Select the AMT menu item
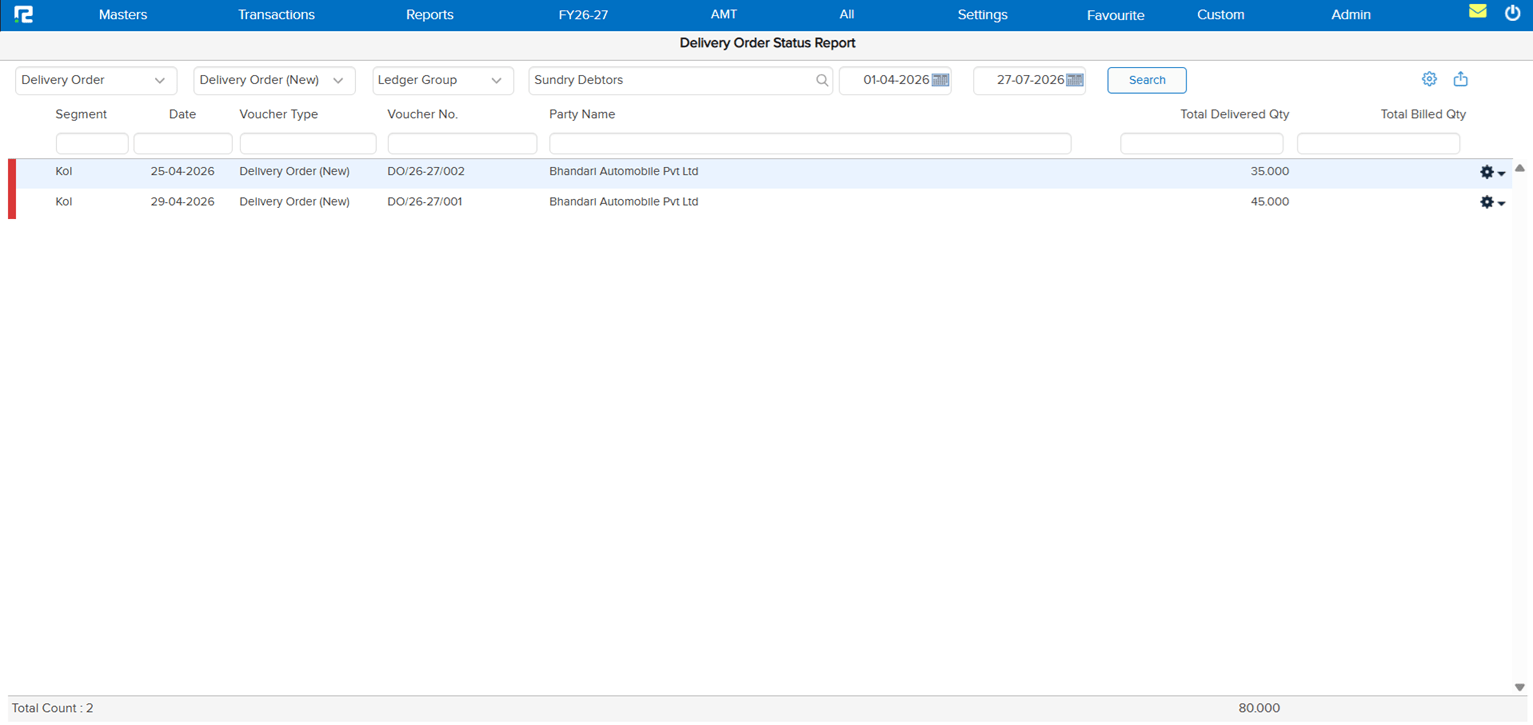This screenshot has width=1533, height=725. [x=724, y=15]
